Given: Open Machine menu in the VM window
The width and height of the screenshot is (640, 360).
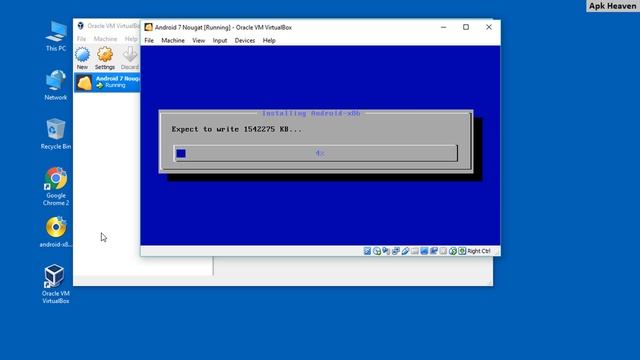Looking at the screenshot, I should tap(173, 40).
